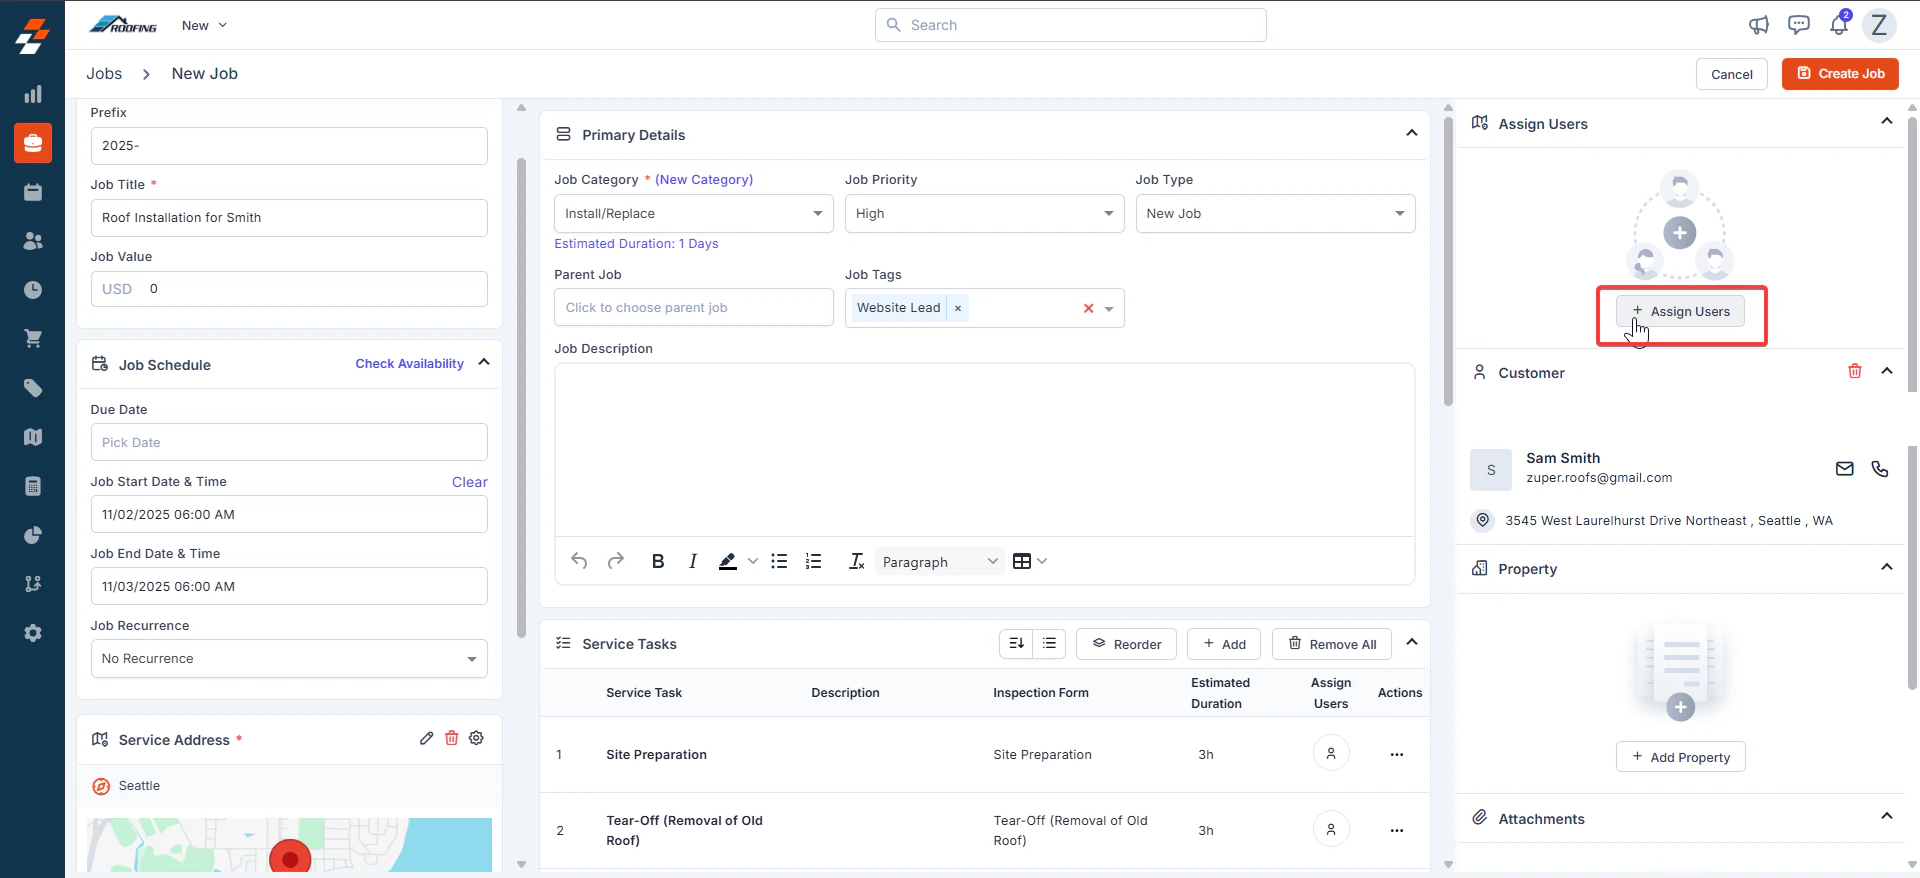Open the settings gear icon in sidebar
This screenshot has height=878, width=1920.
(33, 633)
